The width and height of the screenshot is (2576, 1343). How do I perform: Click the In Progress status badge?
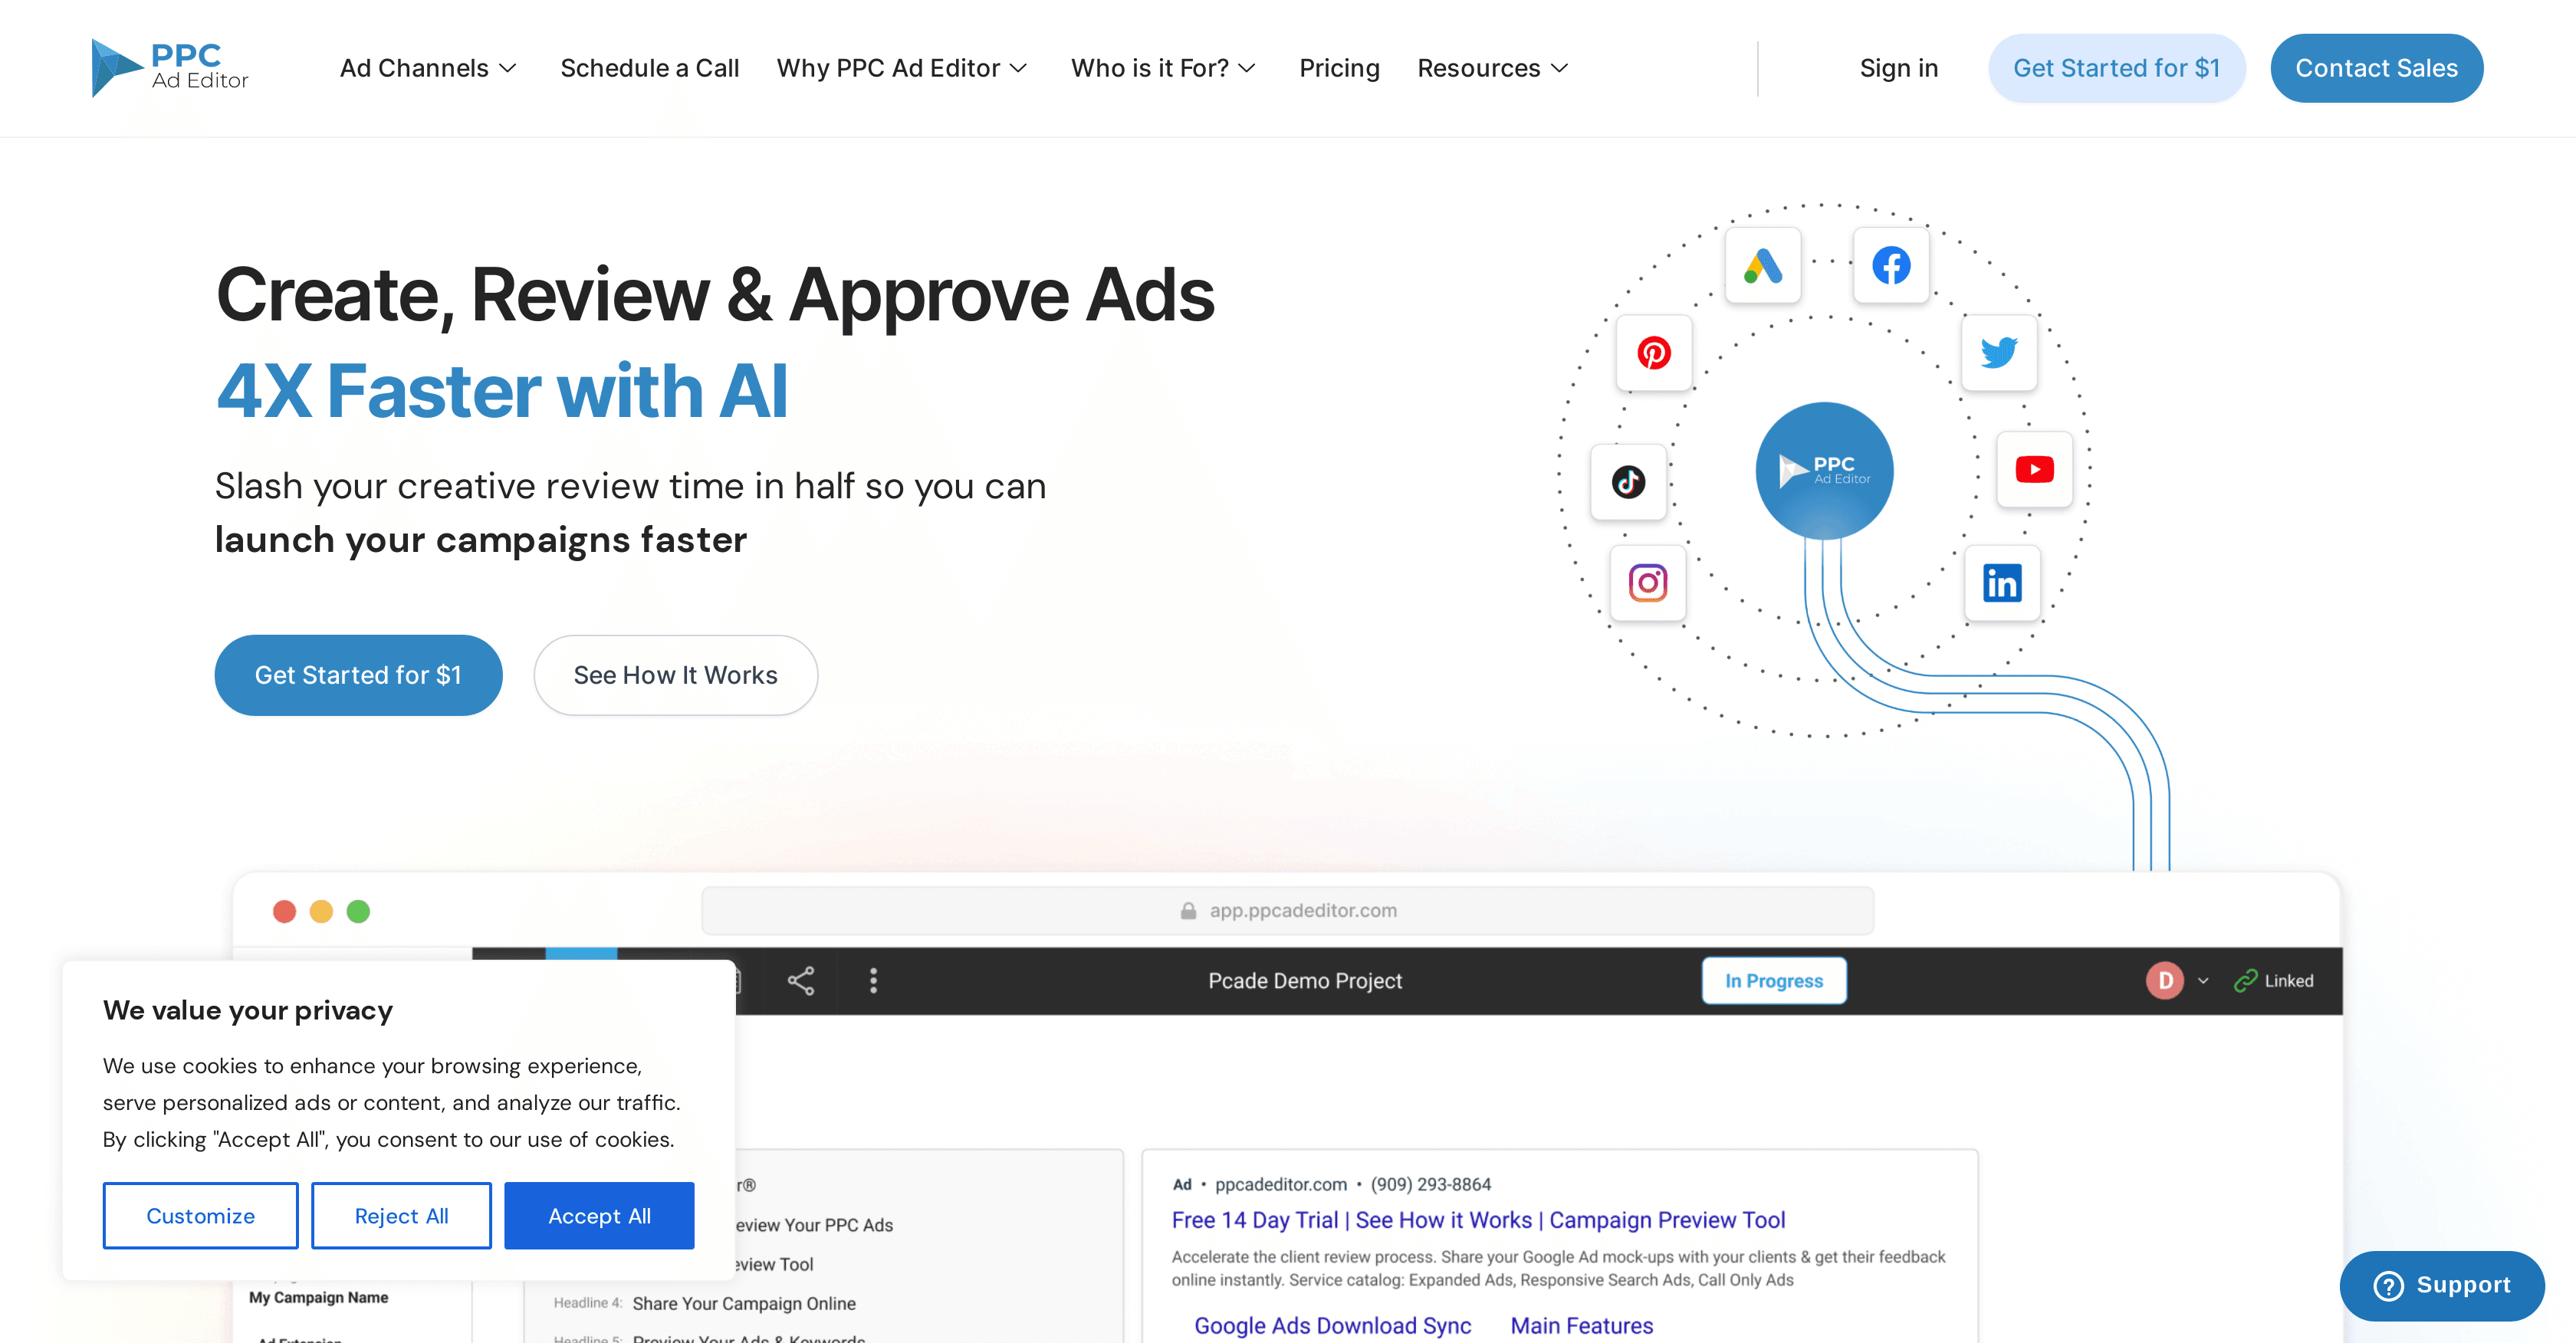point(1774,981)
